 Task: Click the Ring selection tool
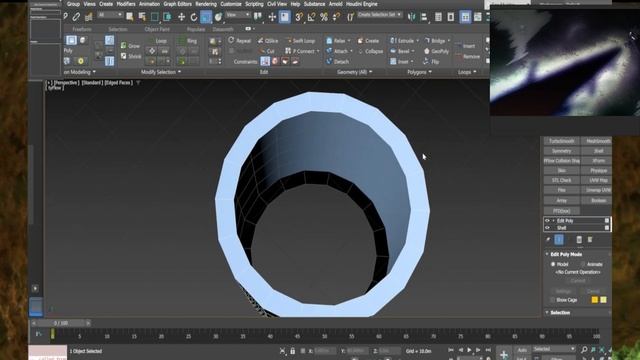click(187, 41)
